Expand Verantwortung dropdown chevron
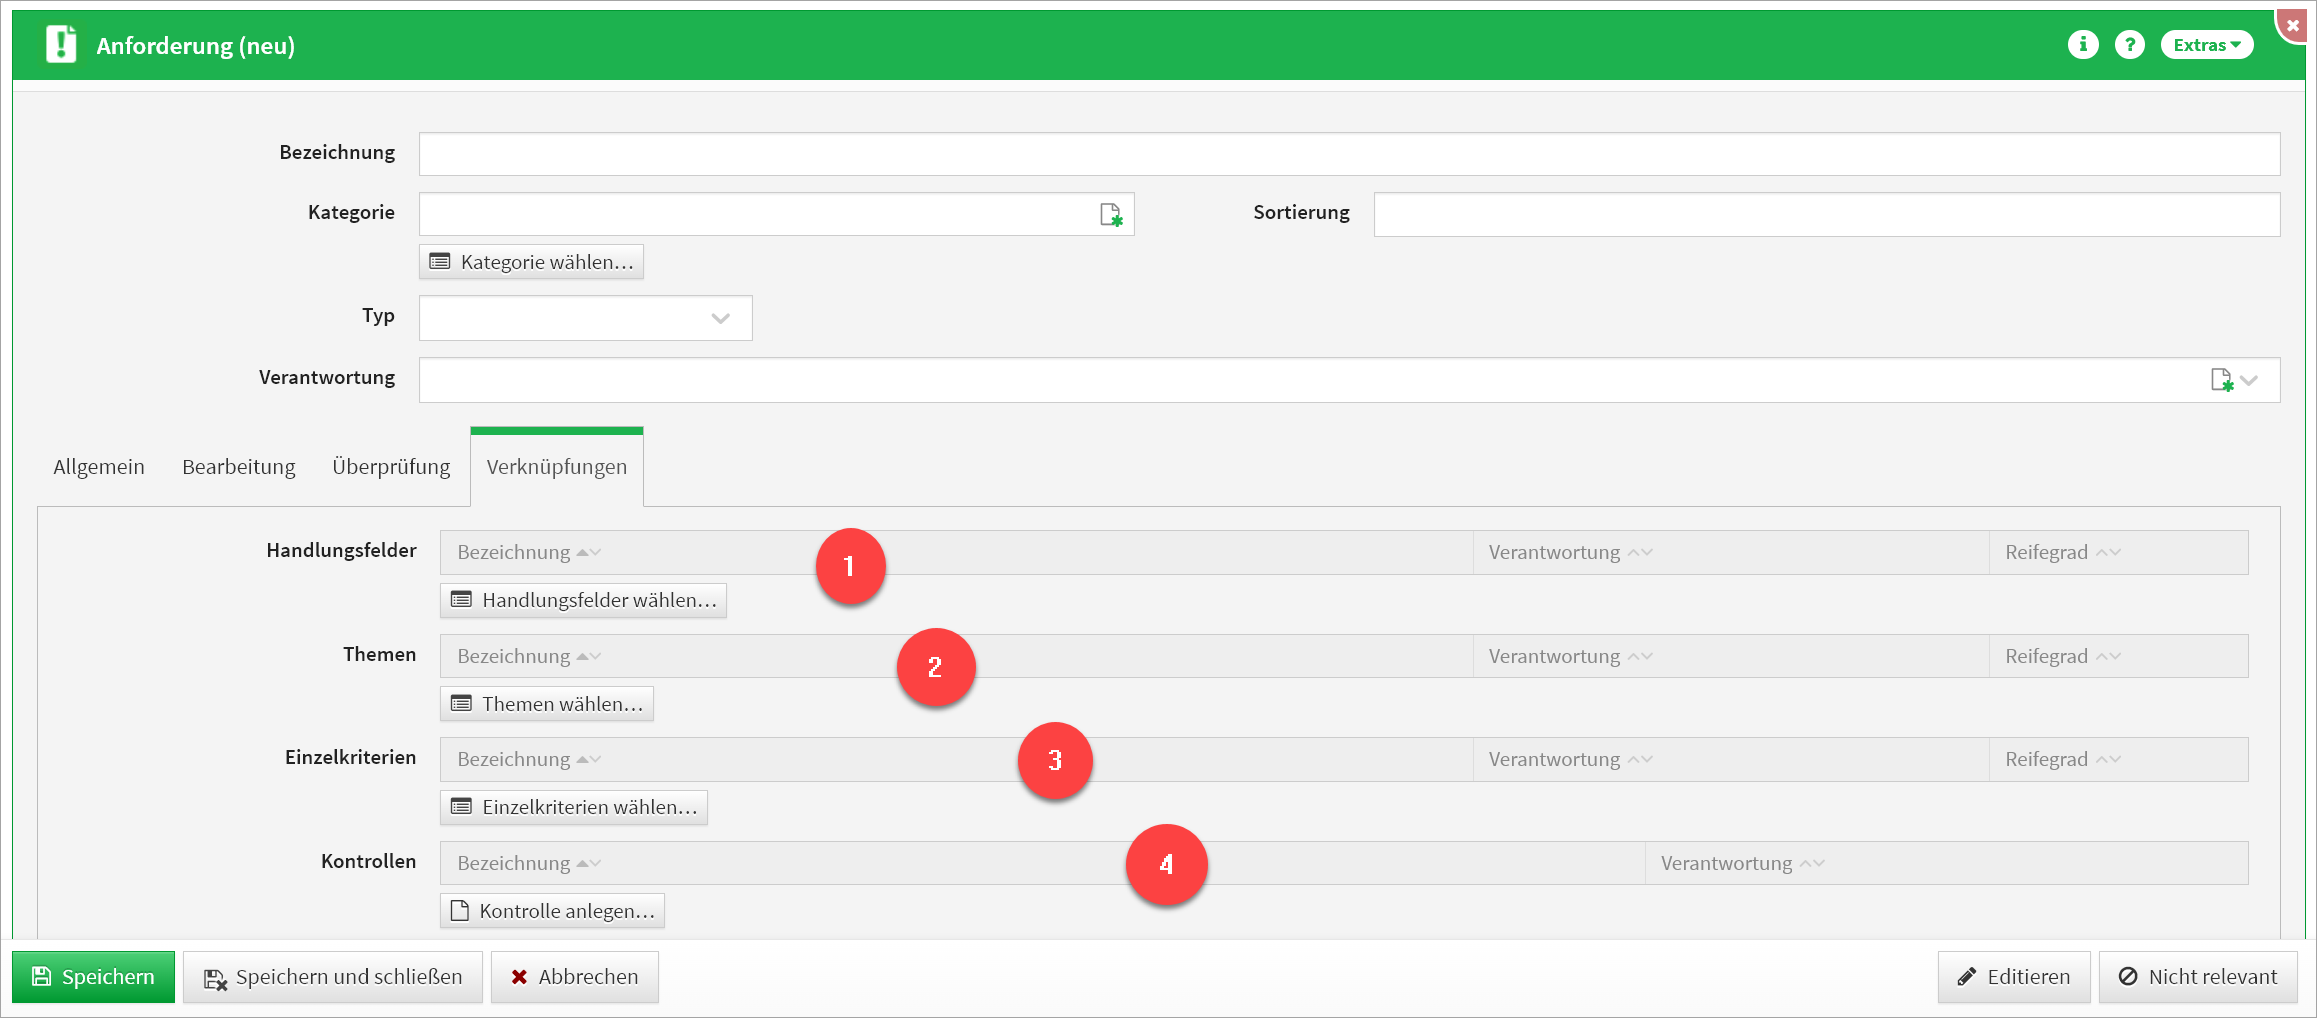Viewport: 2317px width, 1018px height. click(x=2250, y=380)
